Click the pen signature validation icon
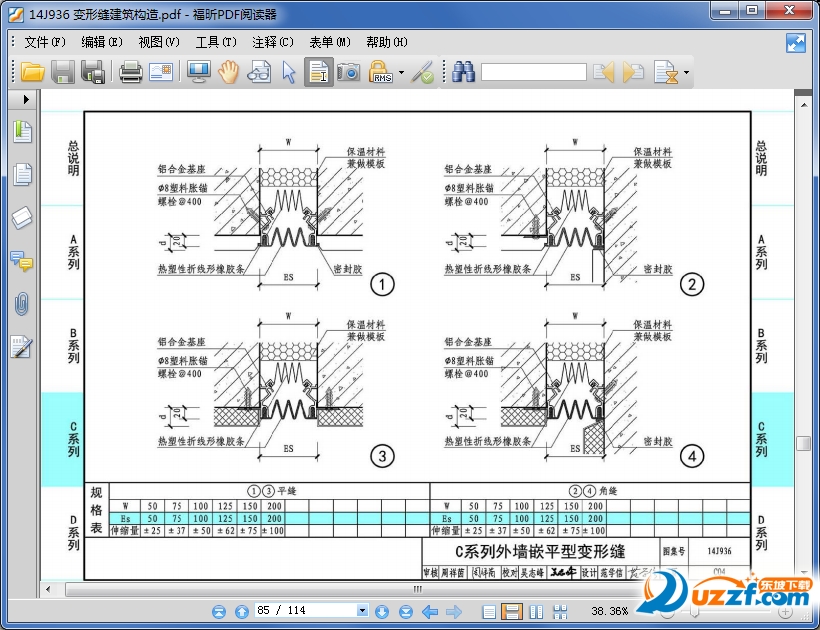This screenshot has height=630, width=820. tap(423, 72)
